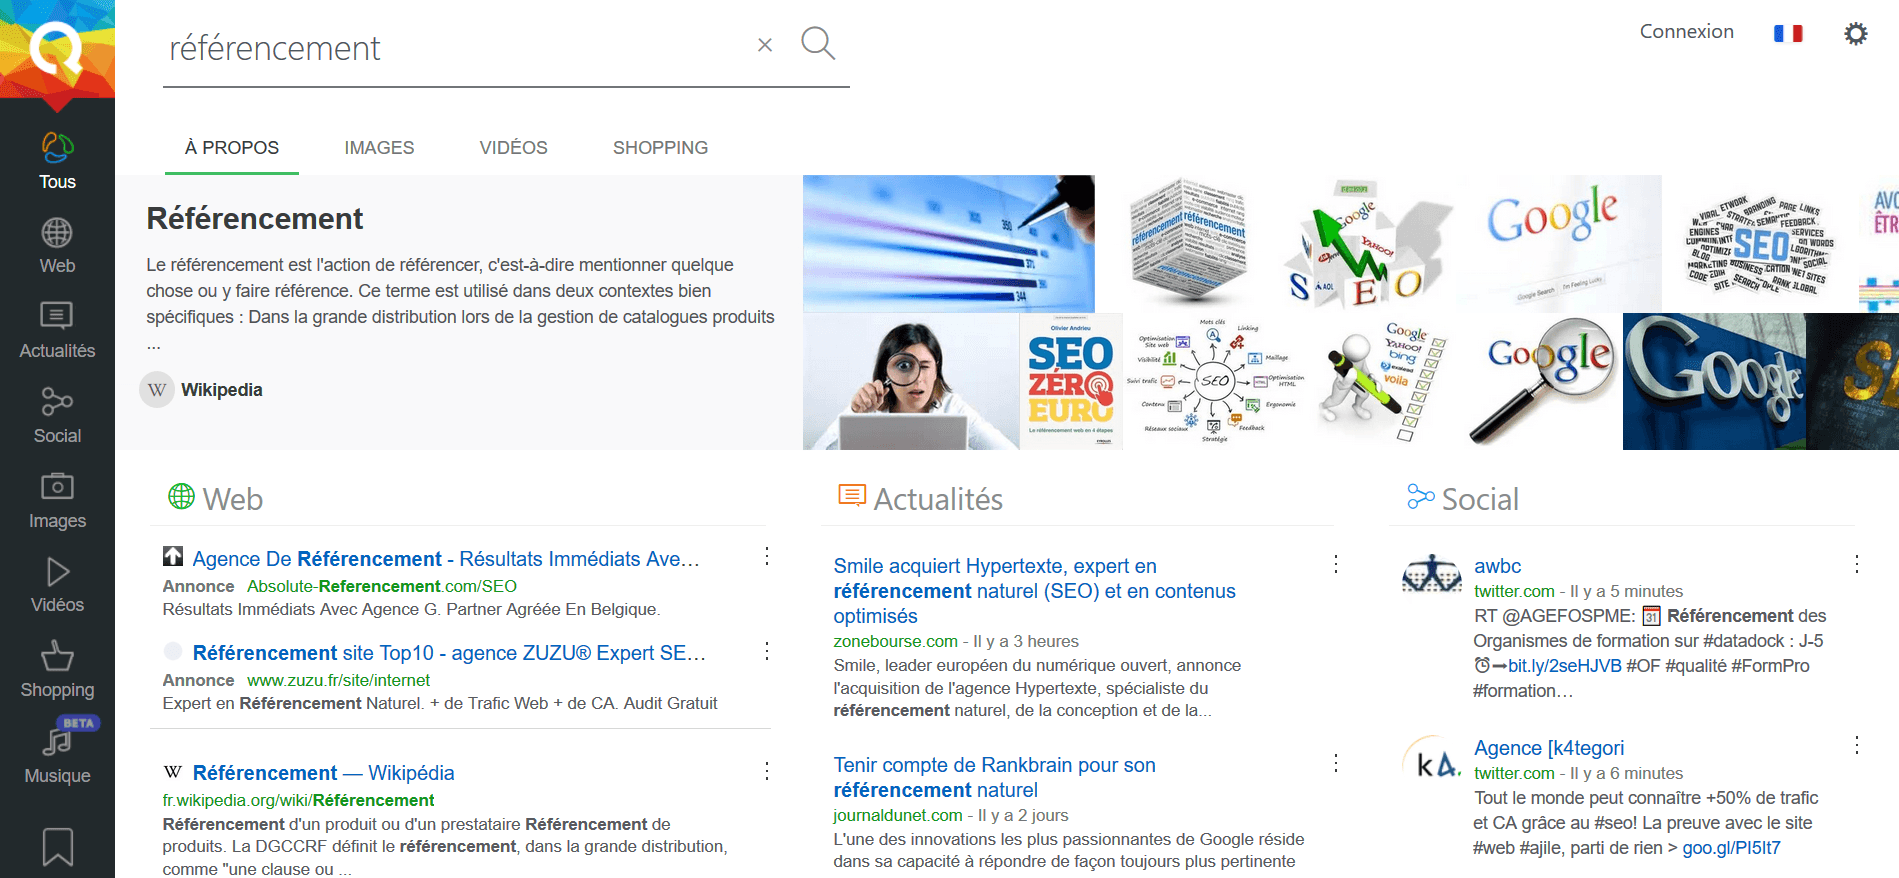
Task: Open Référencement site Top10 ZUZU ad
Action: [x=449, y=653]
